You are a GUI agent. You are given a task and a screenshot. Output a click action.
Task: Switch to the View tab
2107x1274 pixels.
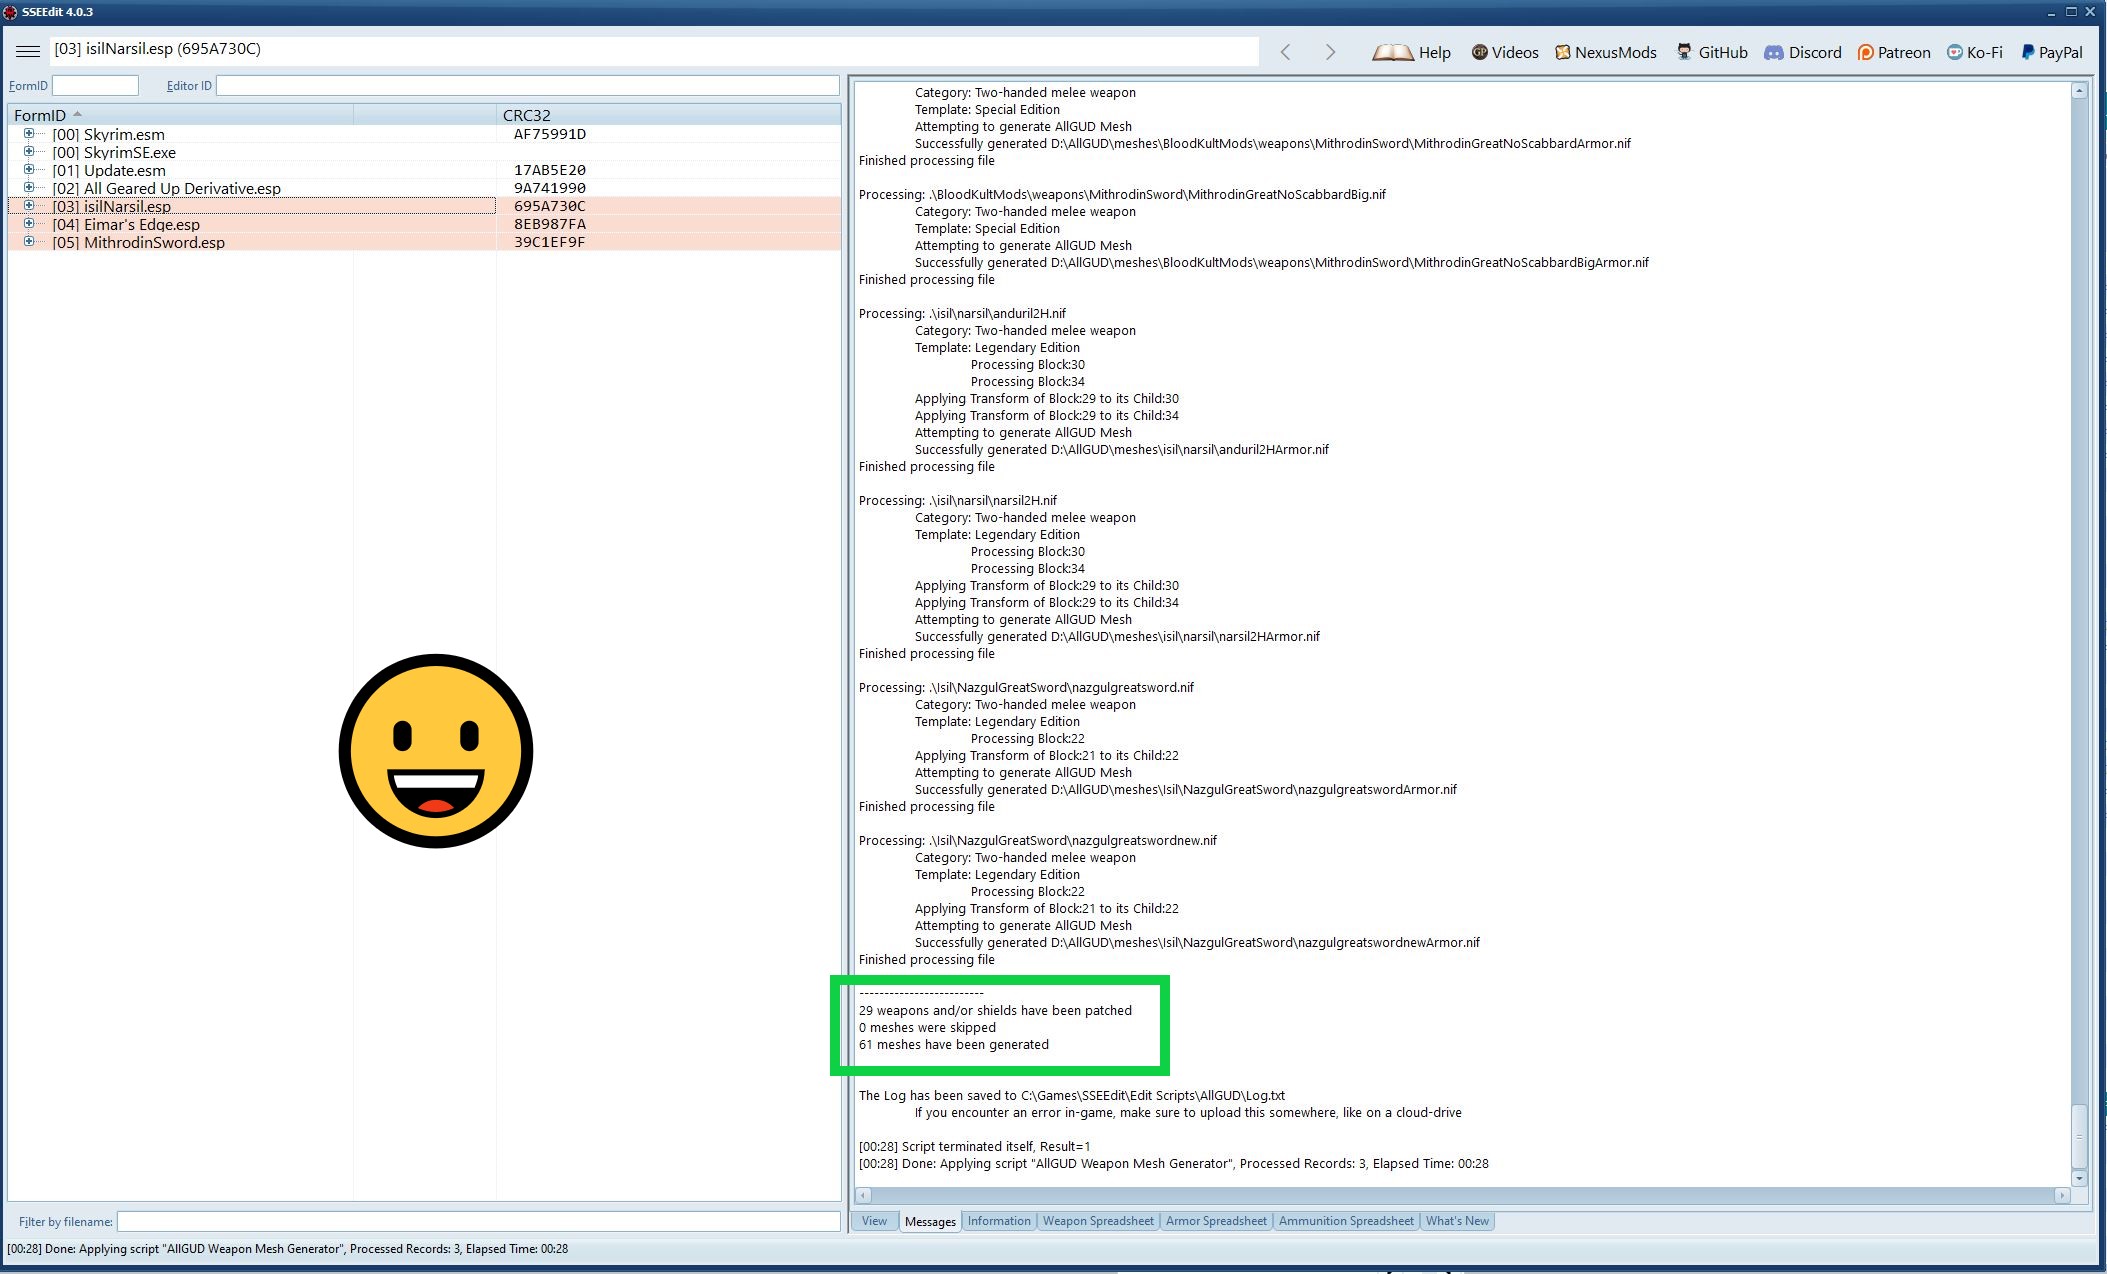[x=874, y=1221]
